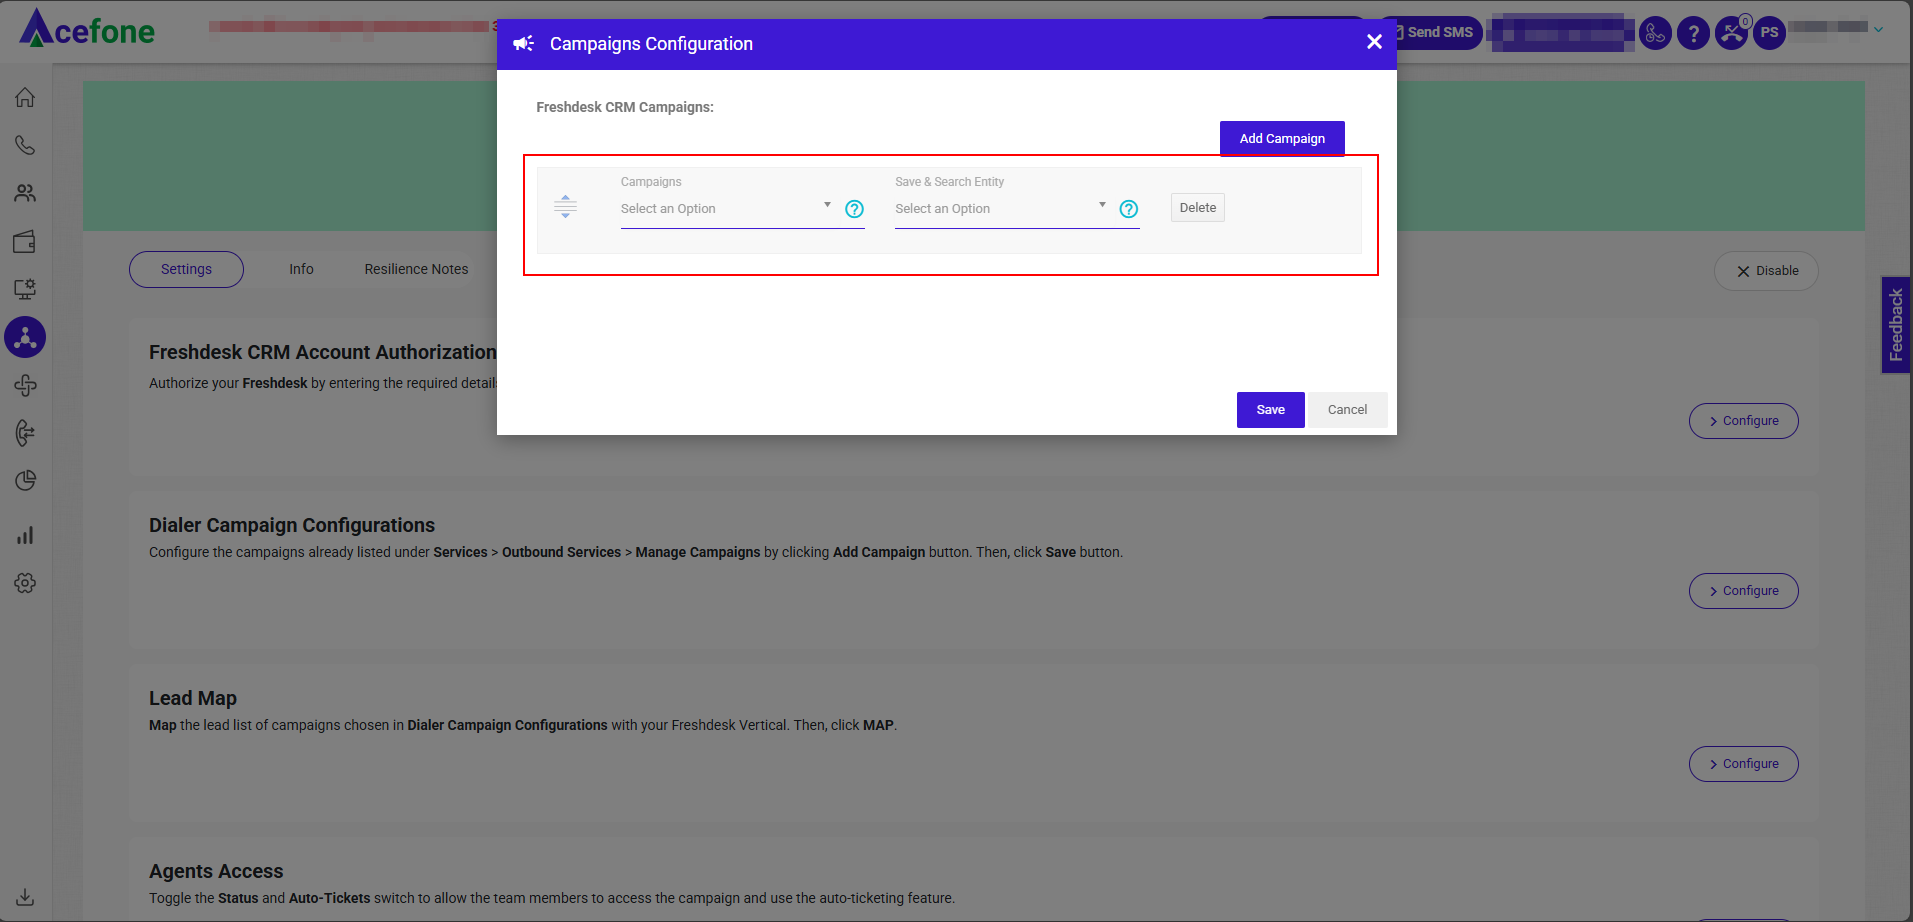The height and width of the screenshot is (922, 1913).
Task: Open the help question mark icon
Action: [x=1693, y=33]
